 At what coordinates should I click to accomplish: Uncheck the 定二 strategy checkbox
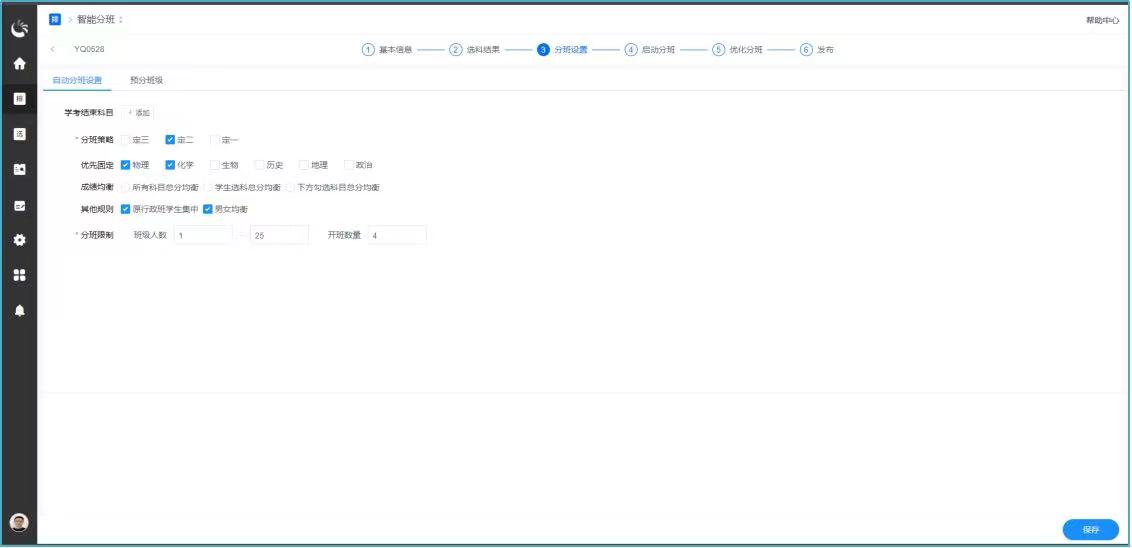click(170, 140)
